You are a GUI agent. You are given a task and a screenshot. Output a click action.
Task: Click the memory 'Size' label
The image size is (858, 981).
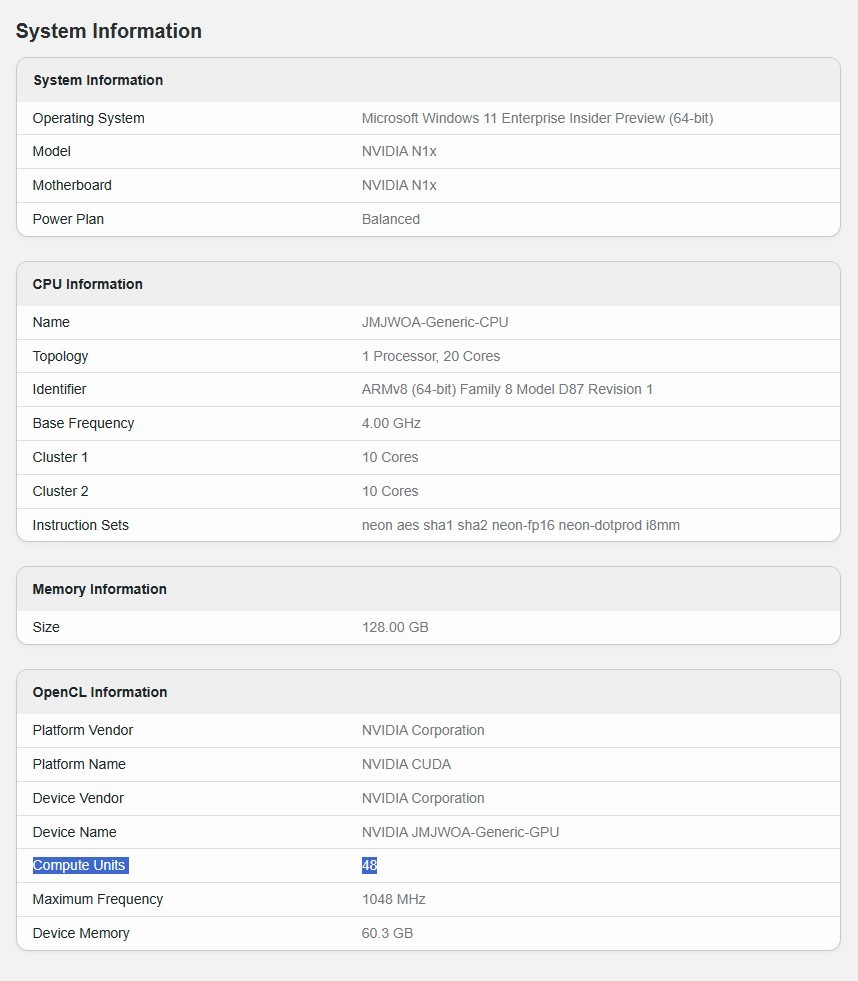(x=46, y=627)
